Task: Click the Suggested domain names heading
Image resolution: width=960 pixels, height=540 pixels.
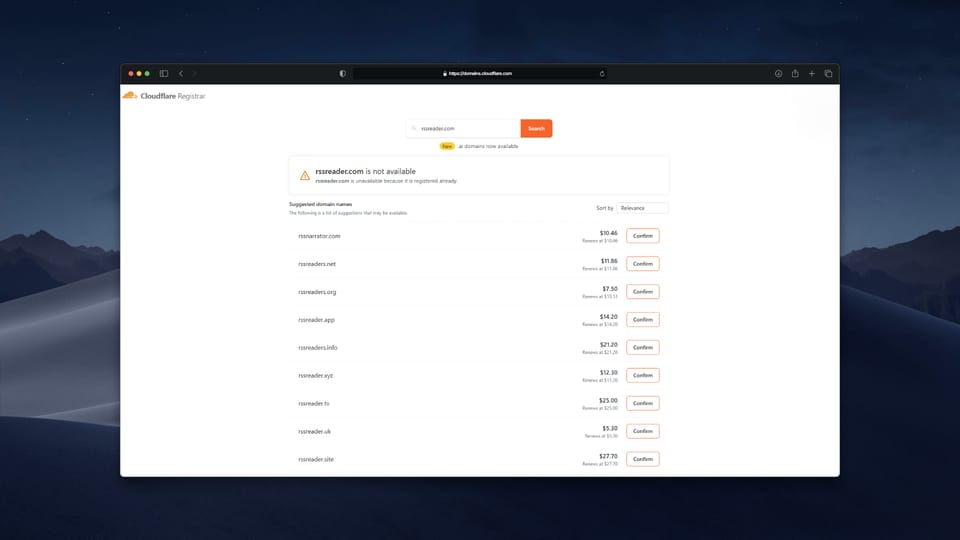Action: pyautogui.click(x=320, y=204)
